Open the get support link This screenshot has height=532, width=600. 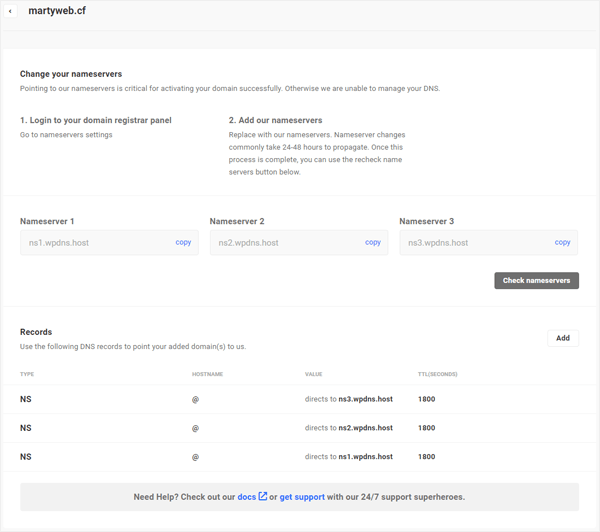pos(302,497)
